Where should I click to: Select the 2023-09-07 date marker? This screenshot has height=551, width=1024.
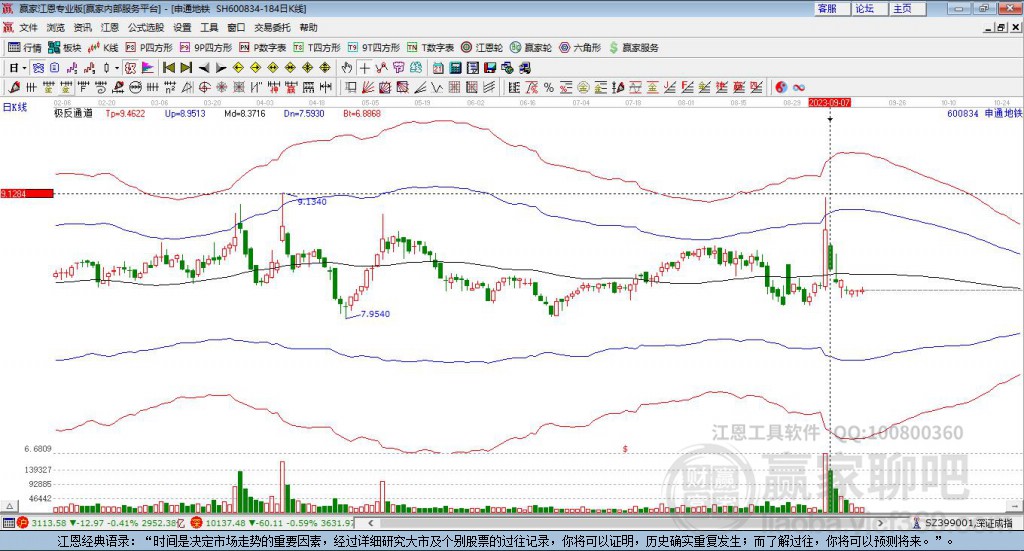(x=829, y=102)
